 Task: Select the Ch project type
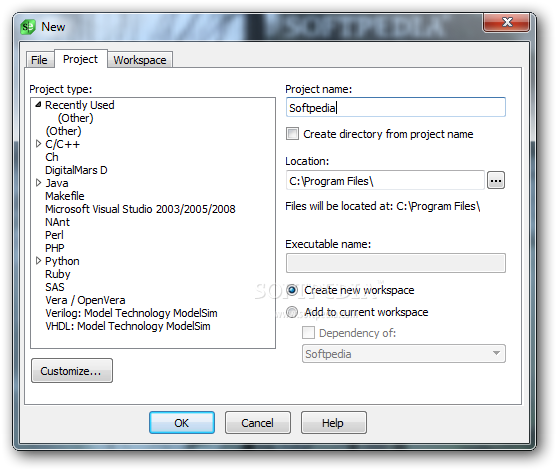point(52,157)
